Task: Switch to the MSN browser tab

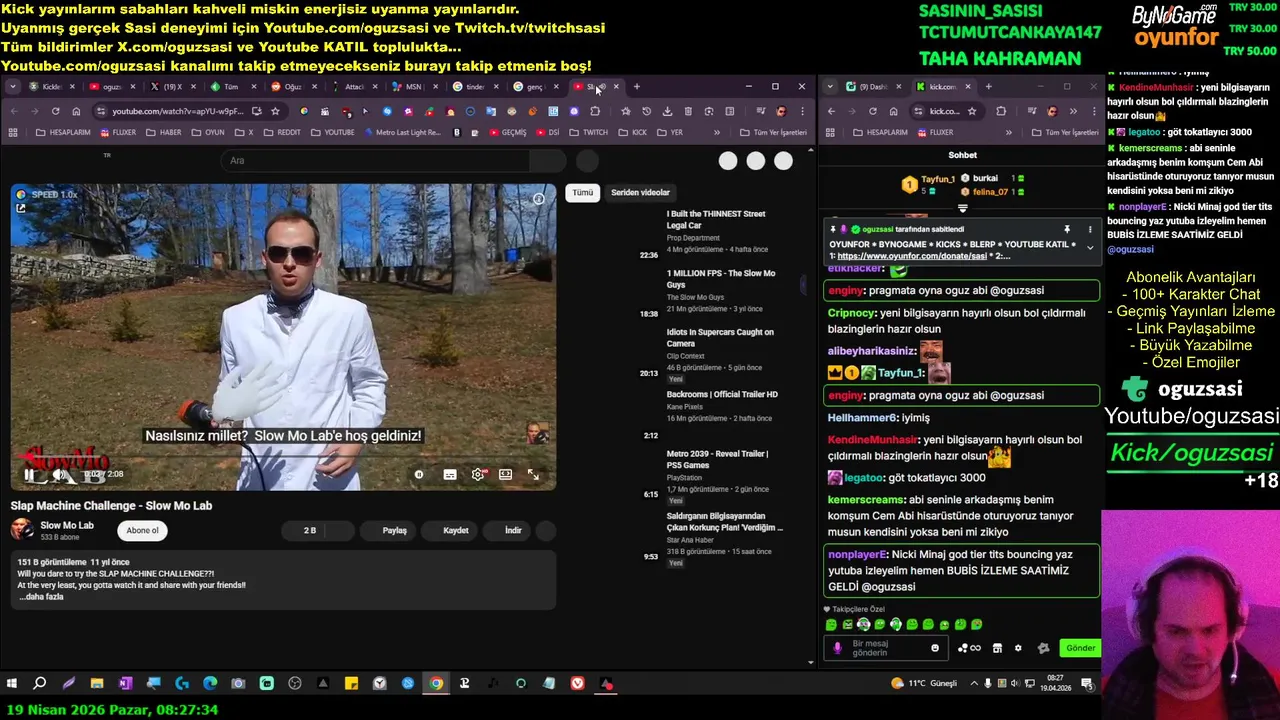Action: point(412,87)
